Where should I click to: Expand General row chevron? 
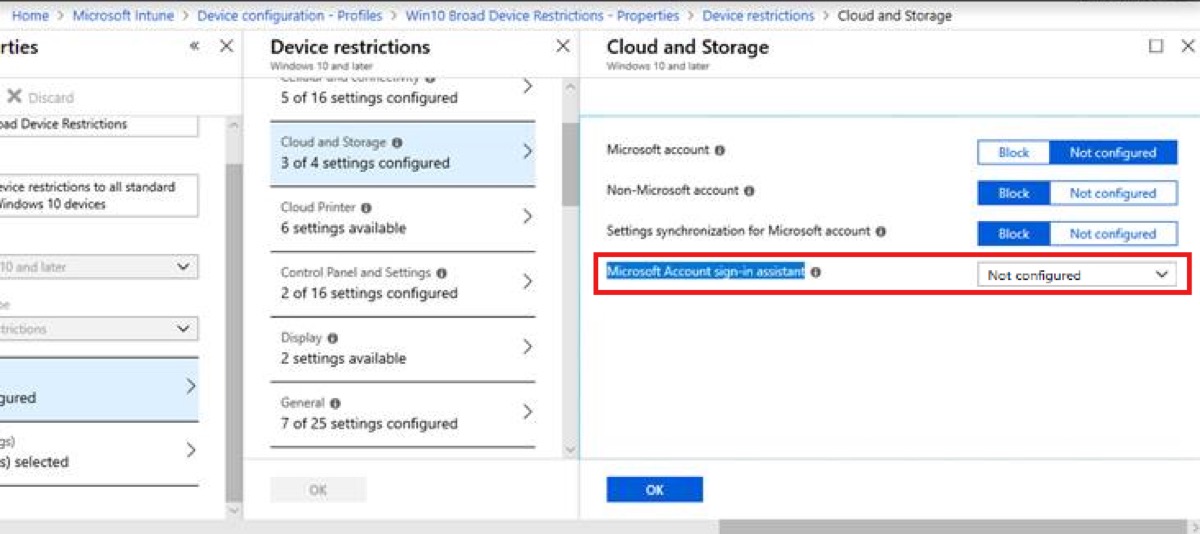(527, 412)
